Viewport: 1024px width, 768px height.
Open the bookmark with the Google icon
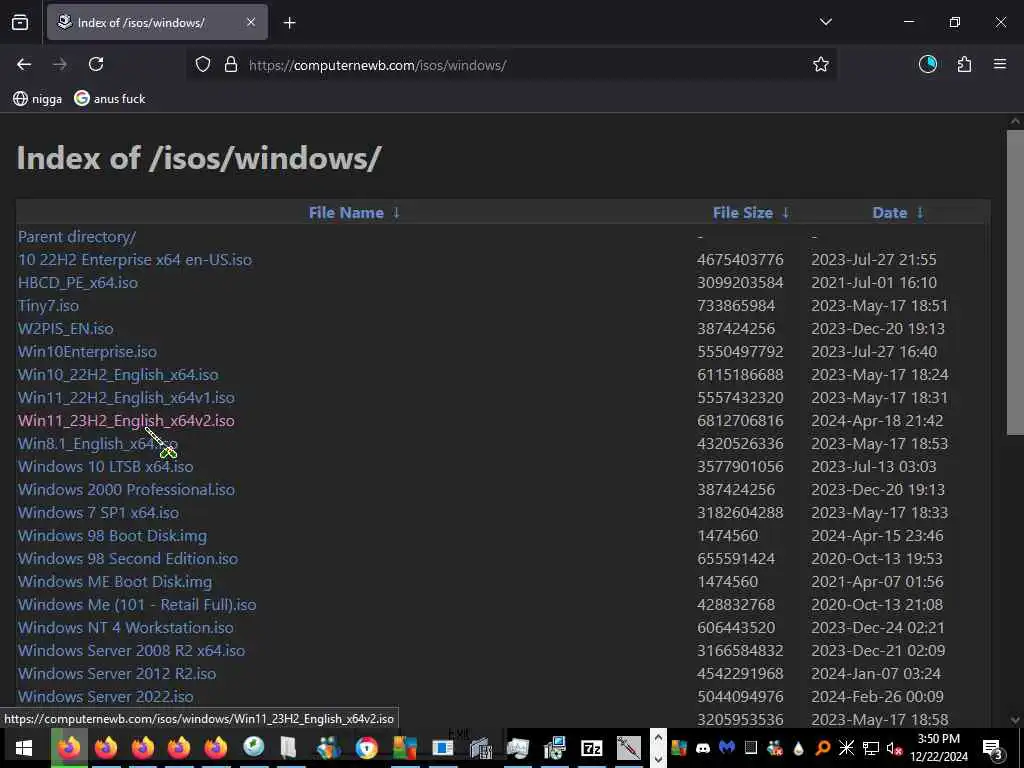coord(110,99)
